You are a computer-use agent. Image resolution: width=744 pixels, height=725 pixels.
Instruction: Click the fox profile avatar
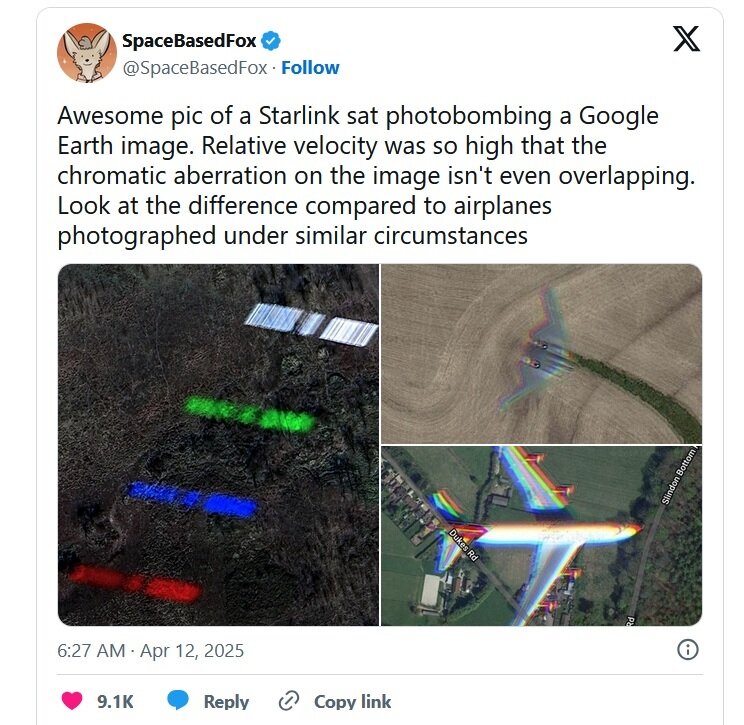pos(87,52)
